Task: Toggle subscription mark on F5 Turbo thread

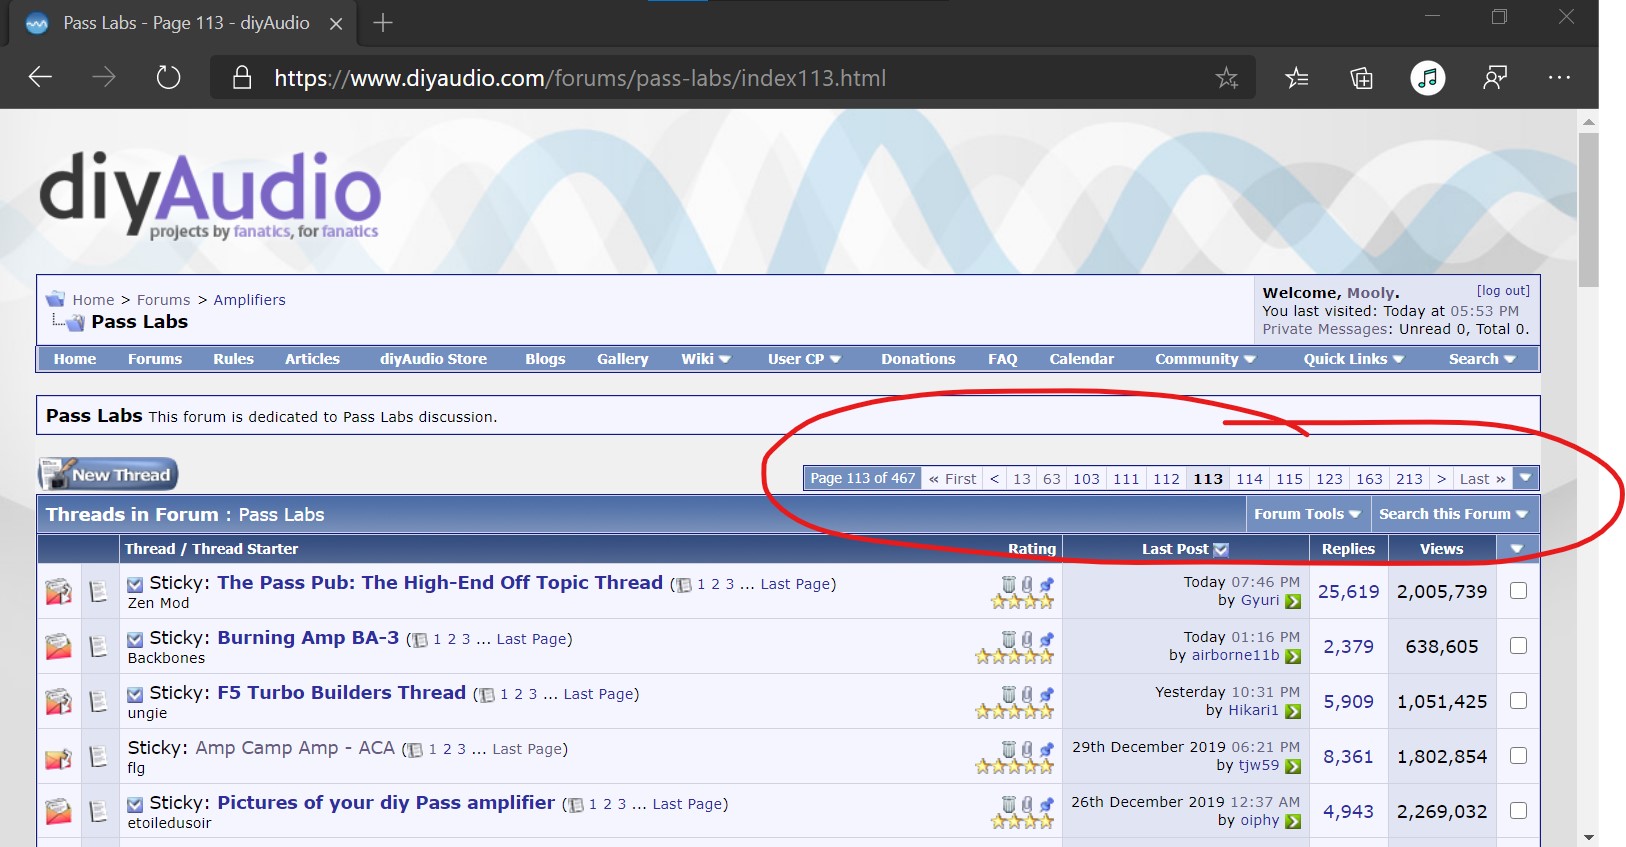Action: pos(135,694)
